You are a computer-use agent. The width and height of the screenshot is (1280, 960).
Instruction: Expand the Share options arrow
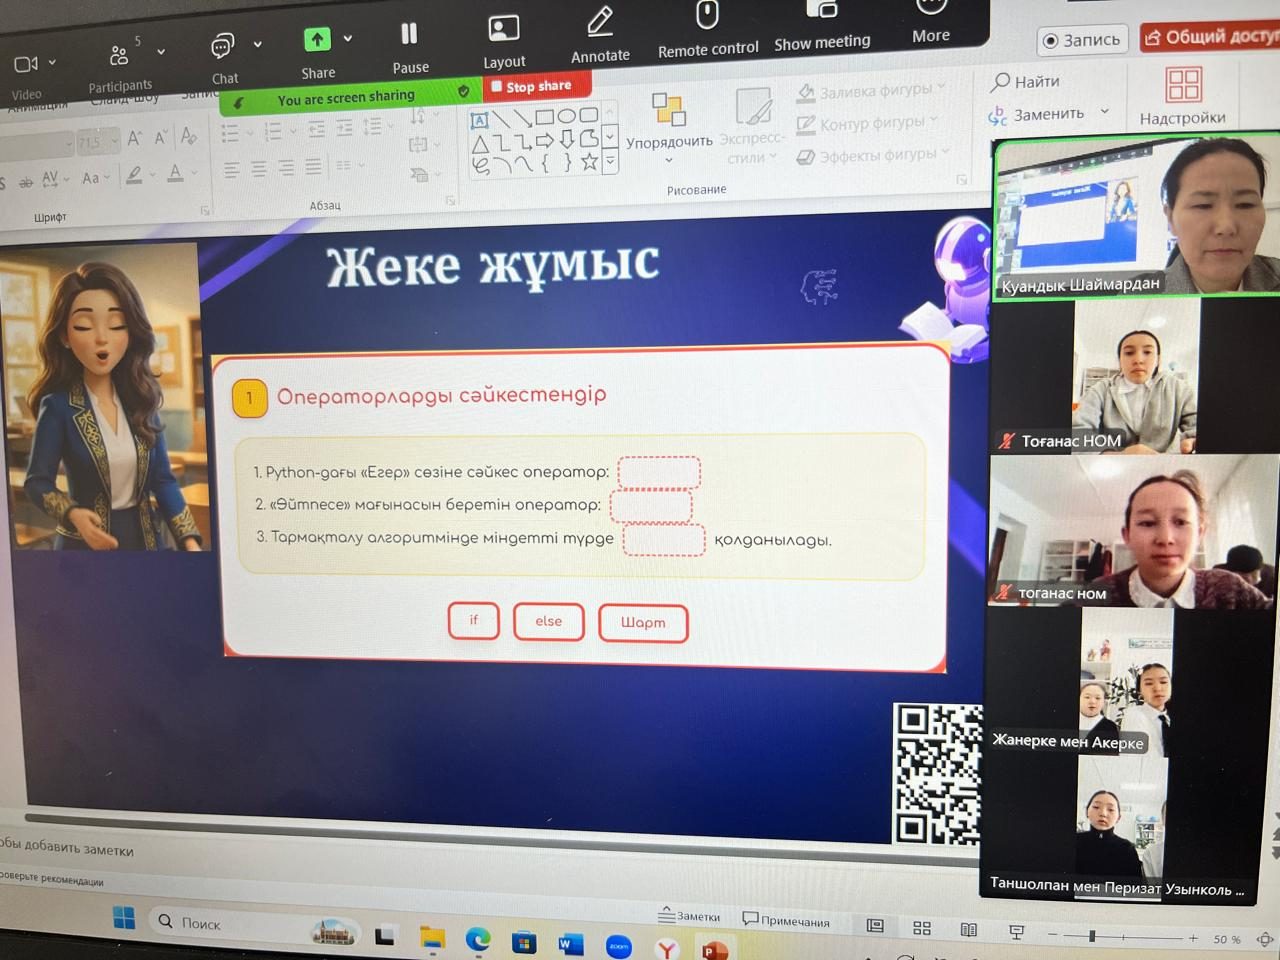coord(348,39)
